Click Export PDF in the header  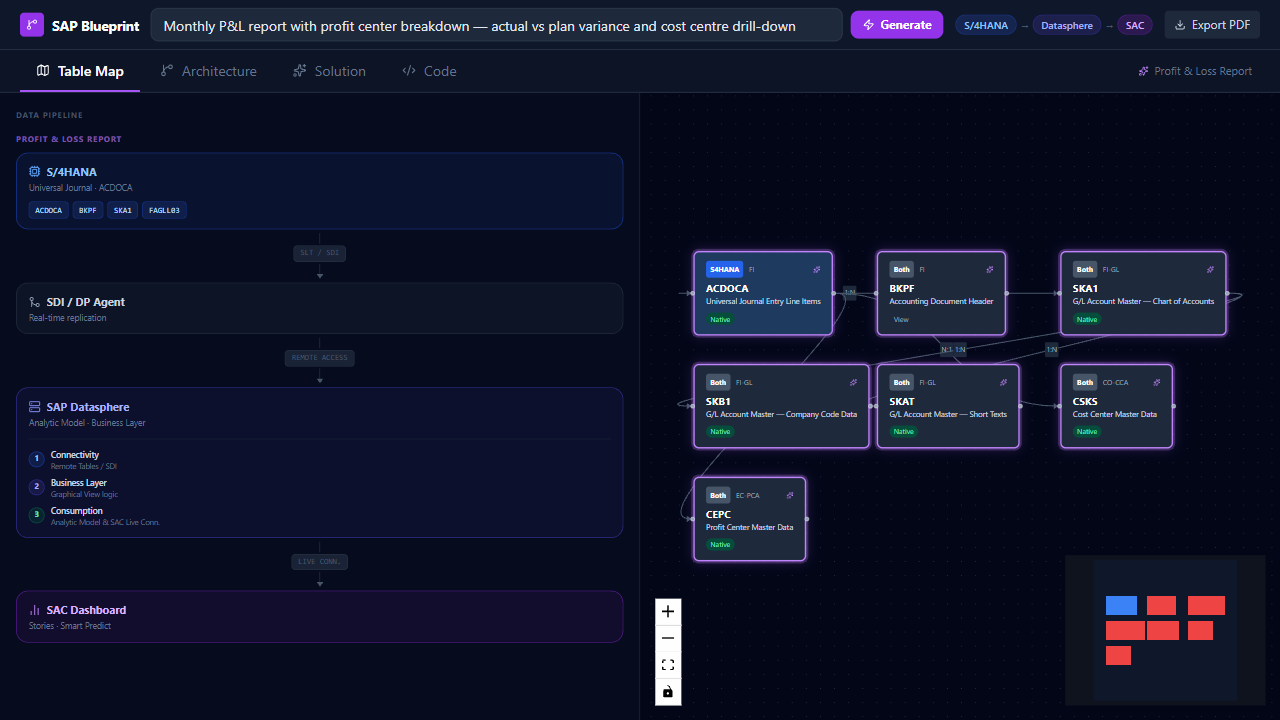[1212, 24]
